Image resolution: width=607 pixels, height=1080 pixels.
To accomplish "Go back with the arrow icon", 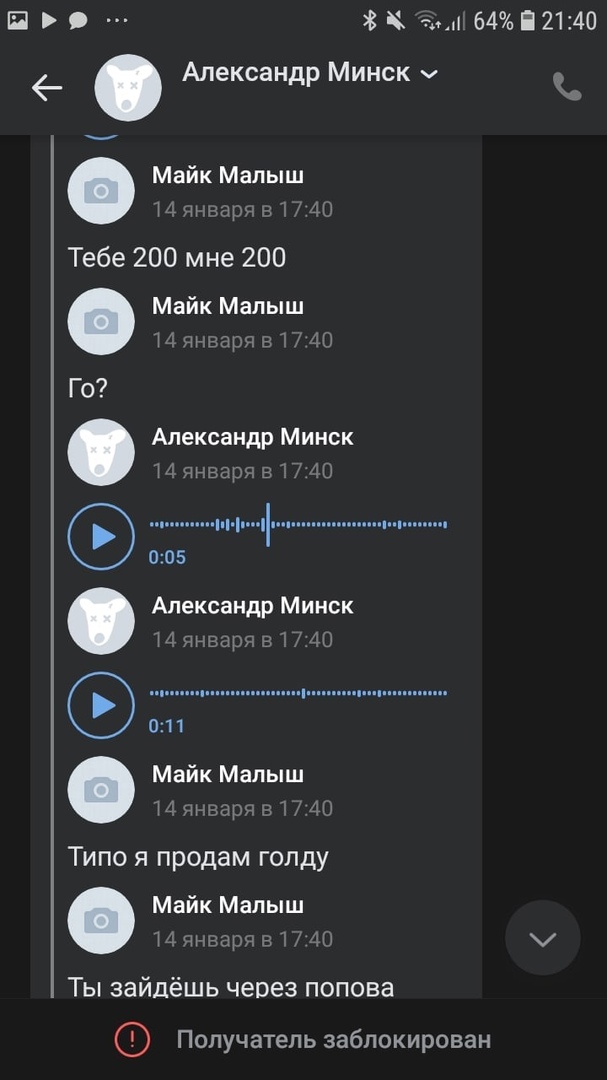I will coord(47,88).
